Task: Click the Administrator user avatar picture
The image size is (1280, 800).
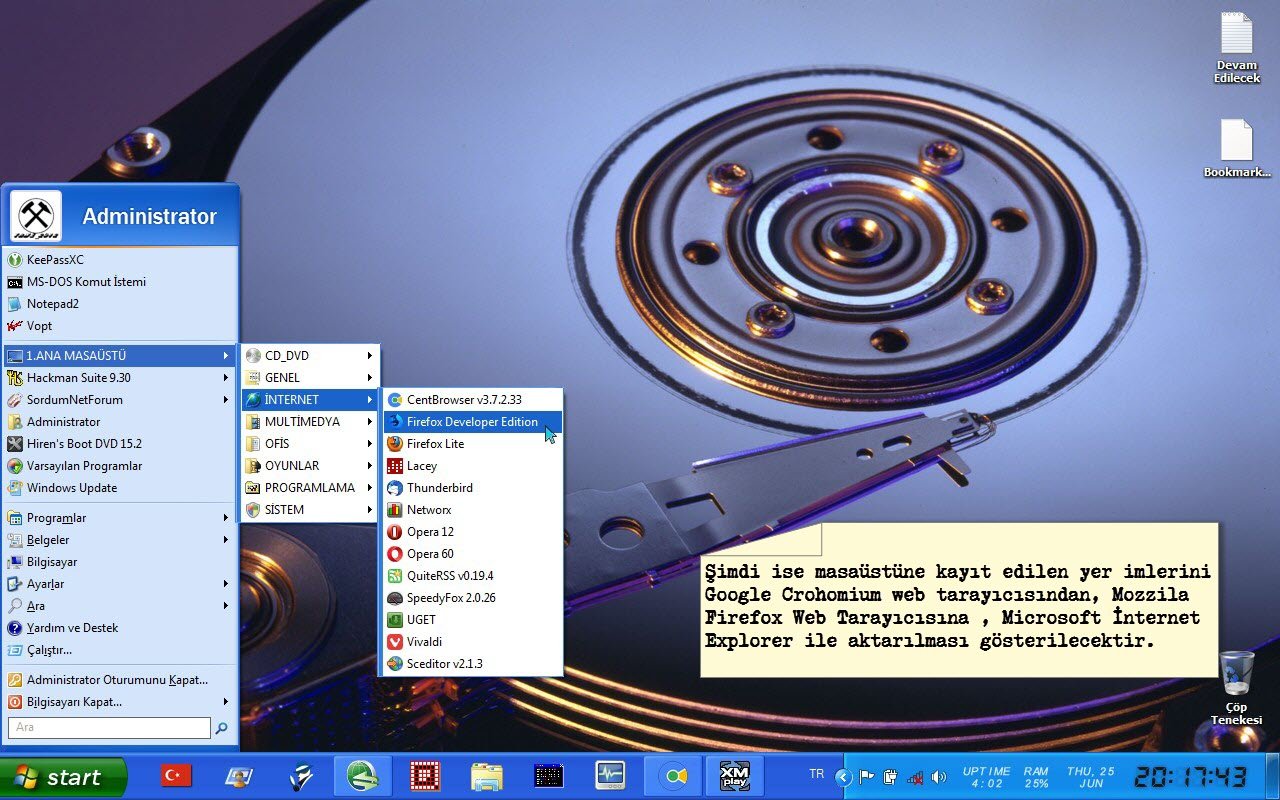Action: coord(36,216)
